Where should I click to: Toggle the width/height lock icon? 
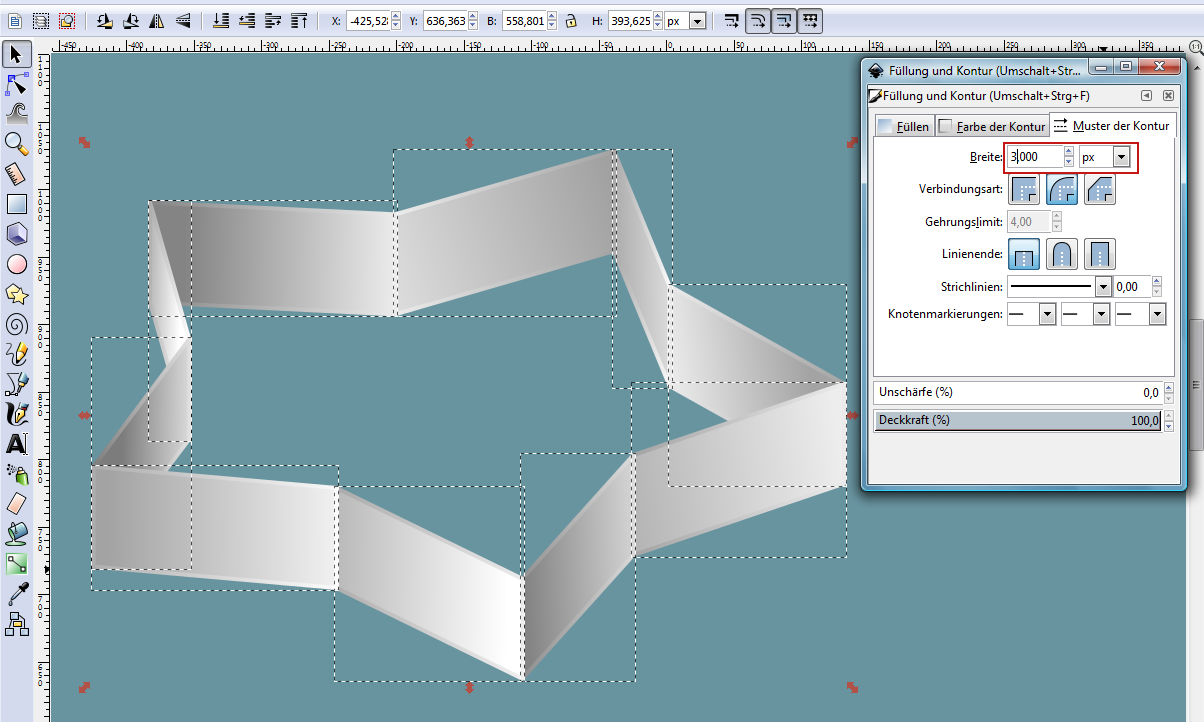[x=570, y=20]
